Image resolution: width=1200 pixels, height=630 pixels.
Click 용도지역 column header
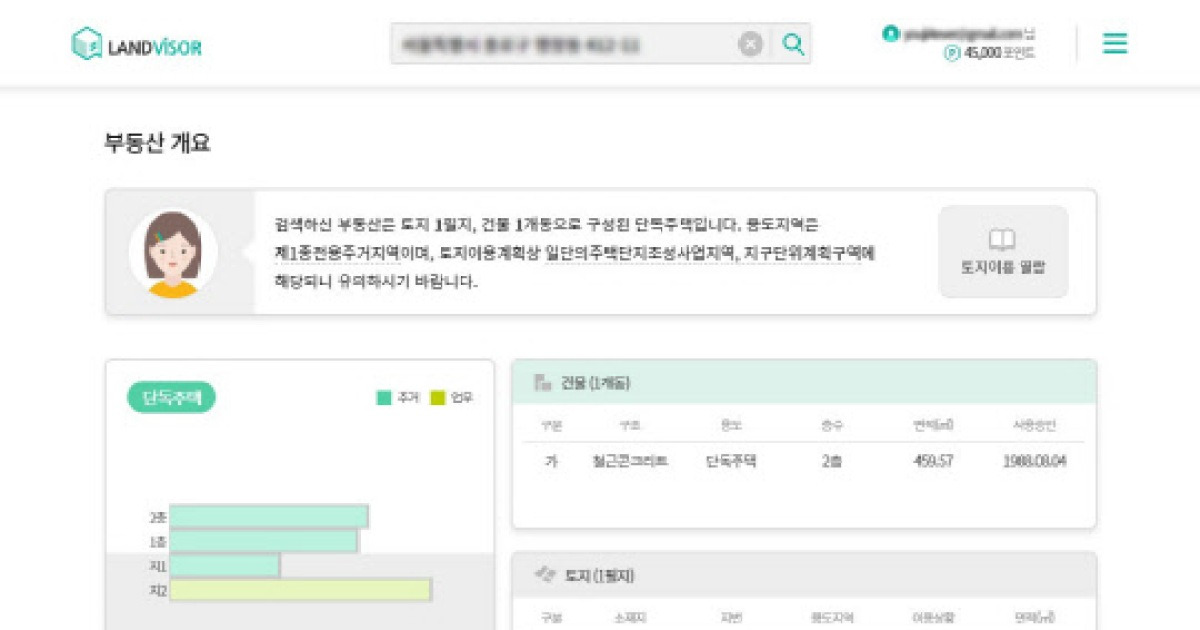(x=832, y=618)
